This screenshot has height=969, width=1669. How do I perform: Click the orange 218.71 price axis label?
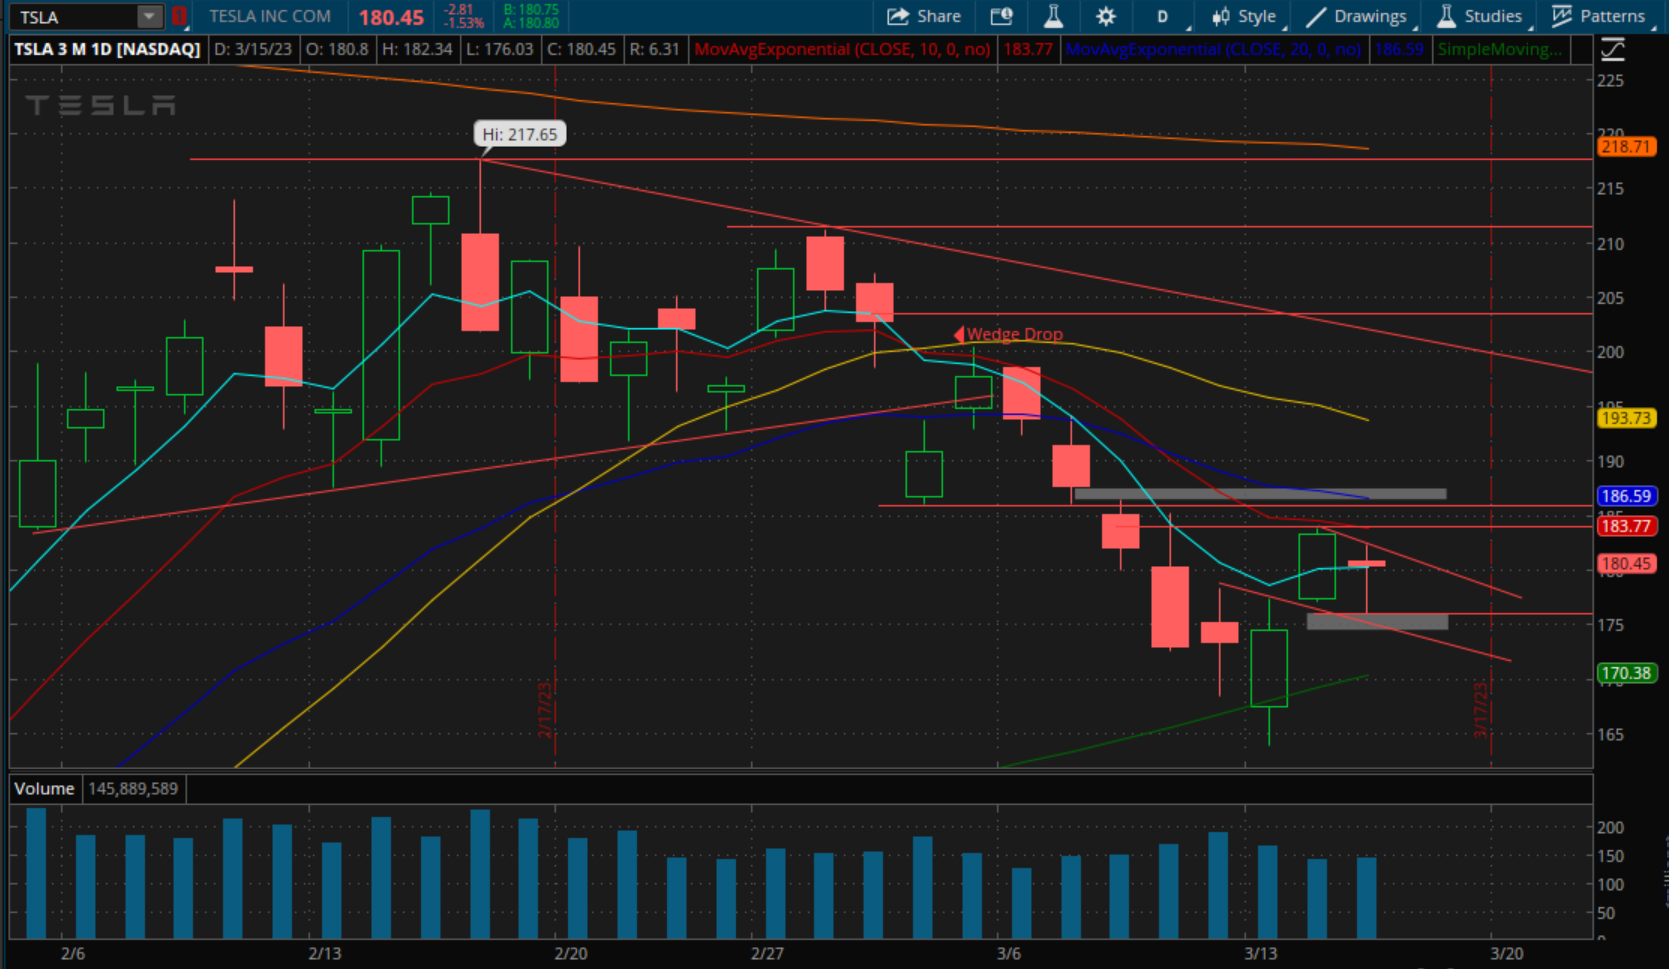[x=1625, y=147]
